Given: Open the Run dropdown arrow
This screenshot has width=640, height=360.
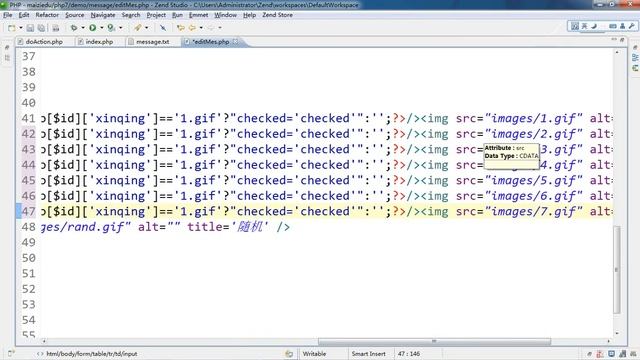Looking at the screenshot, I should point(102,28).
